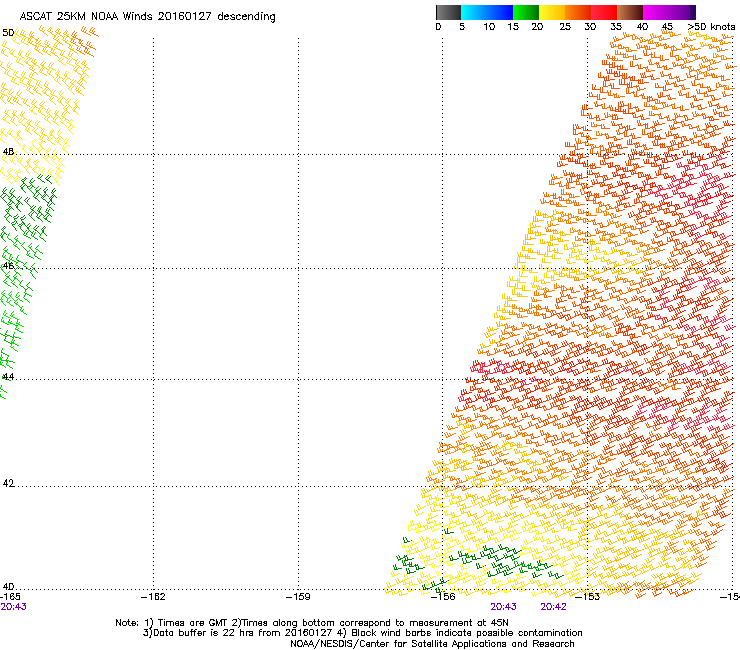Click the '20160127 descending' text in title
The image size is (740, 650).
217,16
